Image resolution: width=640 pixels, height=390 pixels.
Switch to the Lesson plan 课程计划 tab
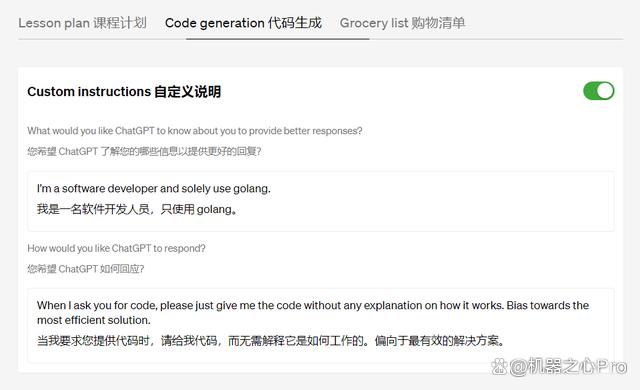(x=82, y=23)
